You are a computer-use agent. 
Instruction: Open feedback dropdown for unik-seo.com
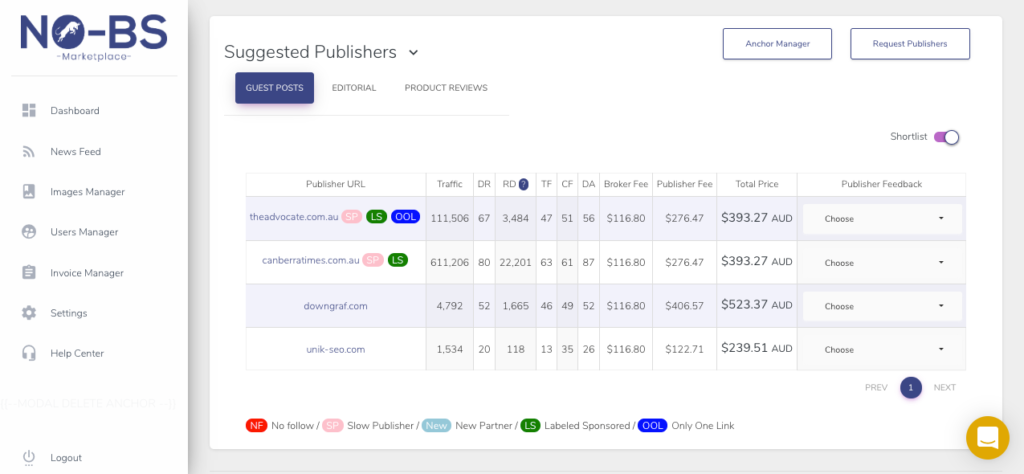(882, 349)
